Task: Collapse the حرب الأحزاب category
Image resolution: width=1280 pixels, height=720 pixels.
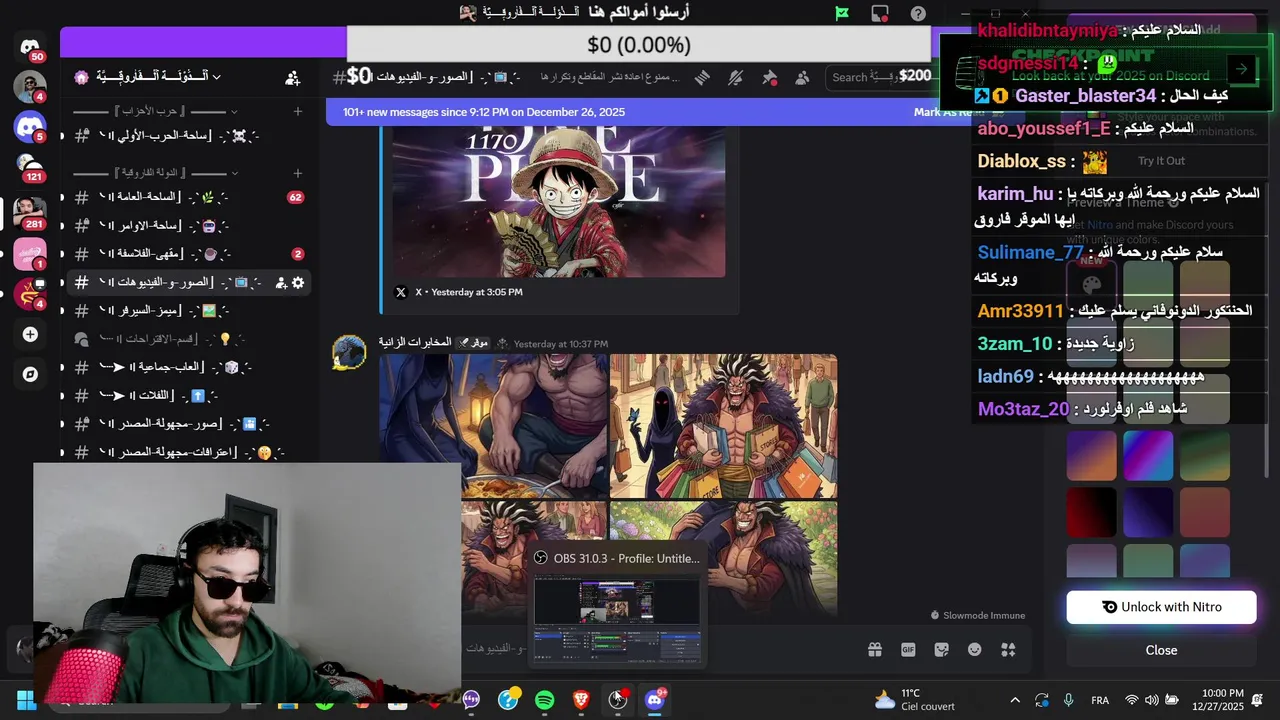Action: pos(157,112)
